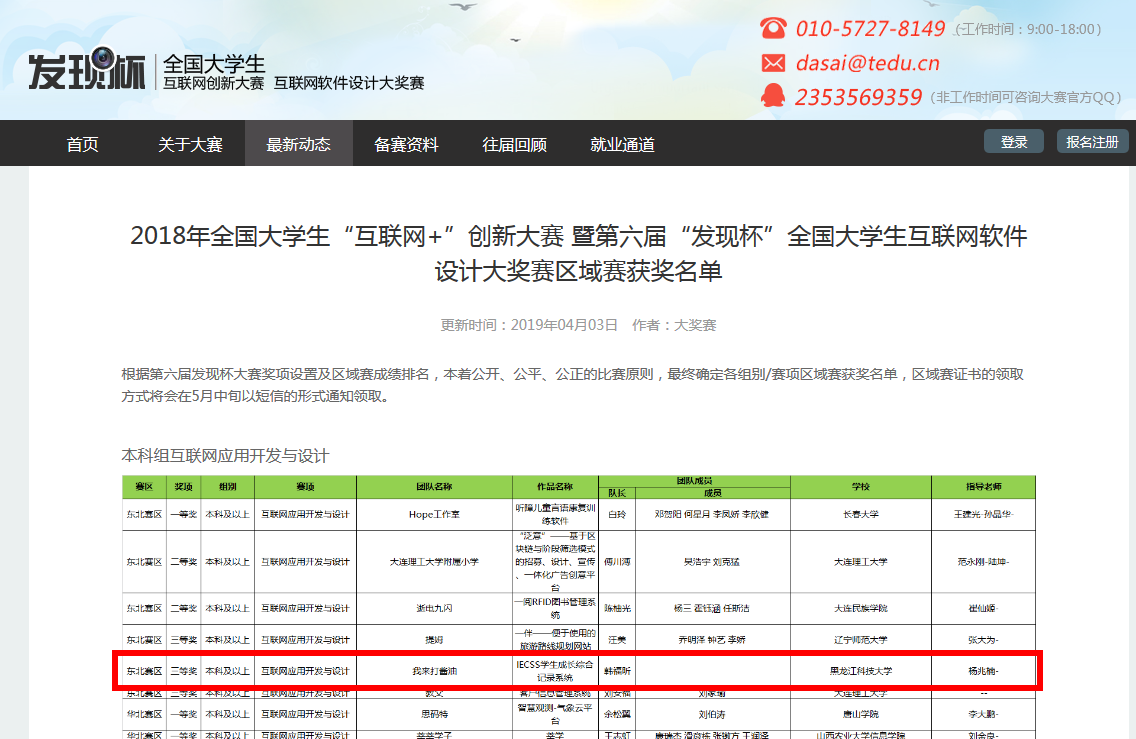Viewport: 1136px width, 739px height.
Task: Click the phone number 010-5727-8149
Action: (x=870, y=28)
